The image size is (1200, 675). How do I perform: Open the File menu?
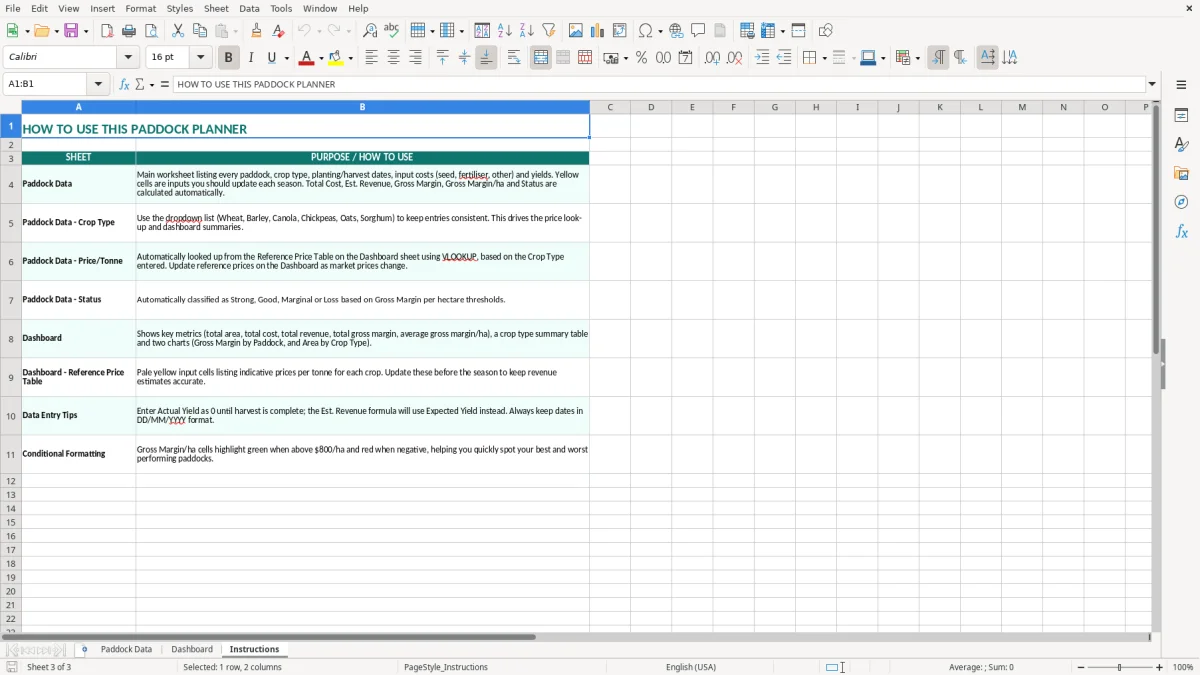coord(12,8)
